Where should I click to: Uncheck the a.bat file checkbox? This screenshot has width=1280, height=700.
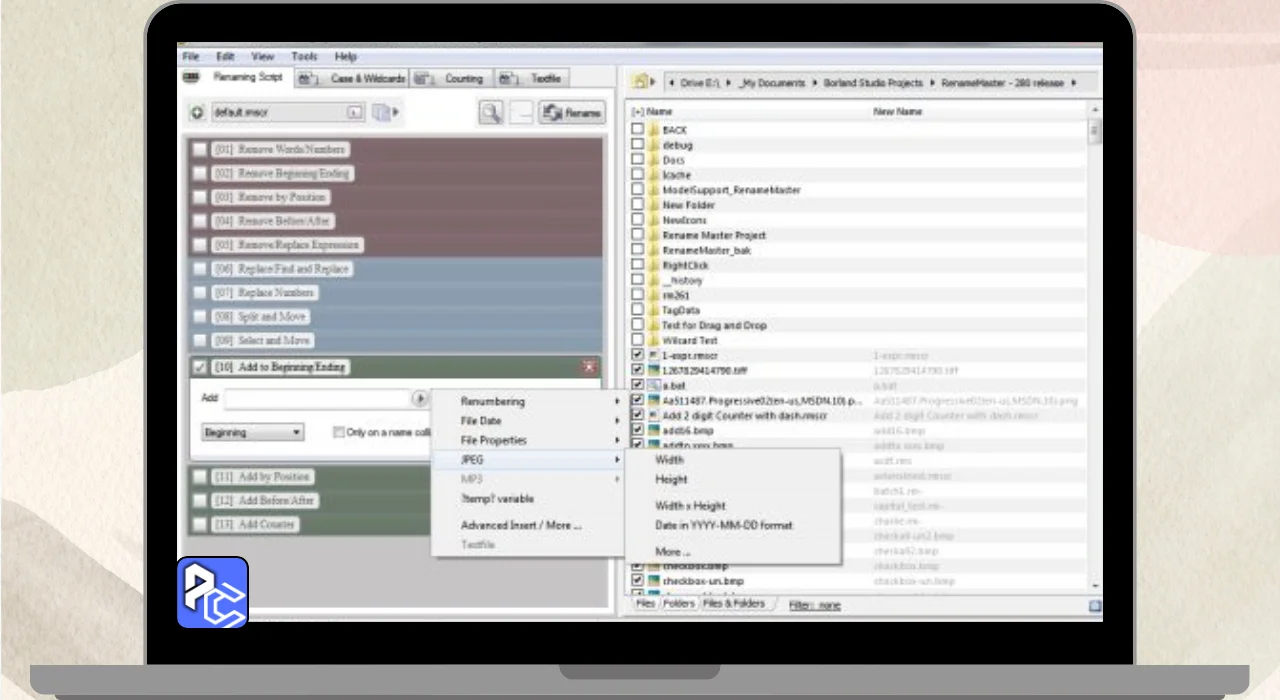638,385
